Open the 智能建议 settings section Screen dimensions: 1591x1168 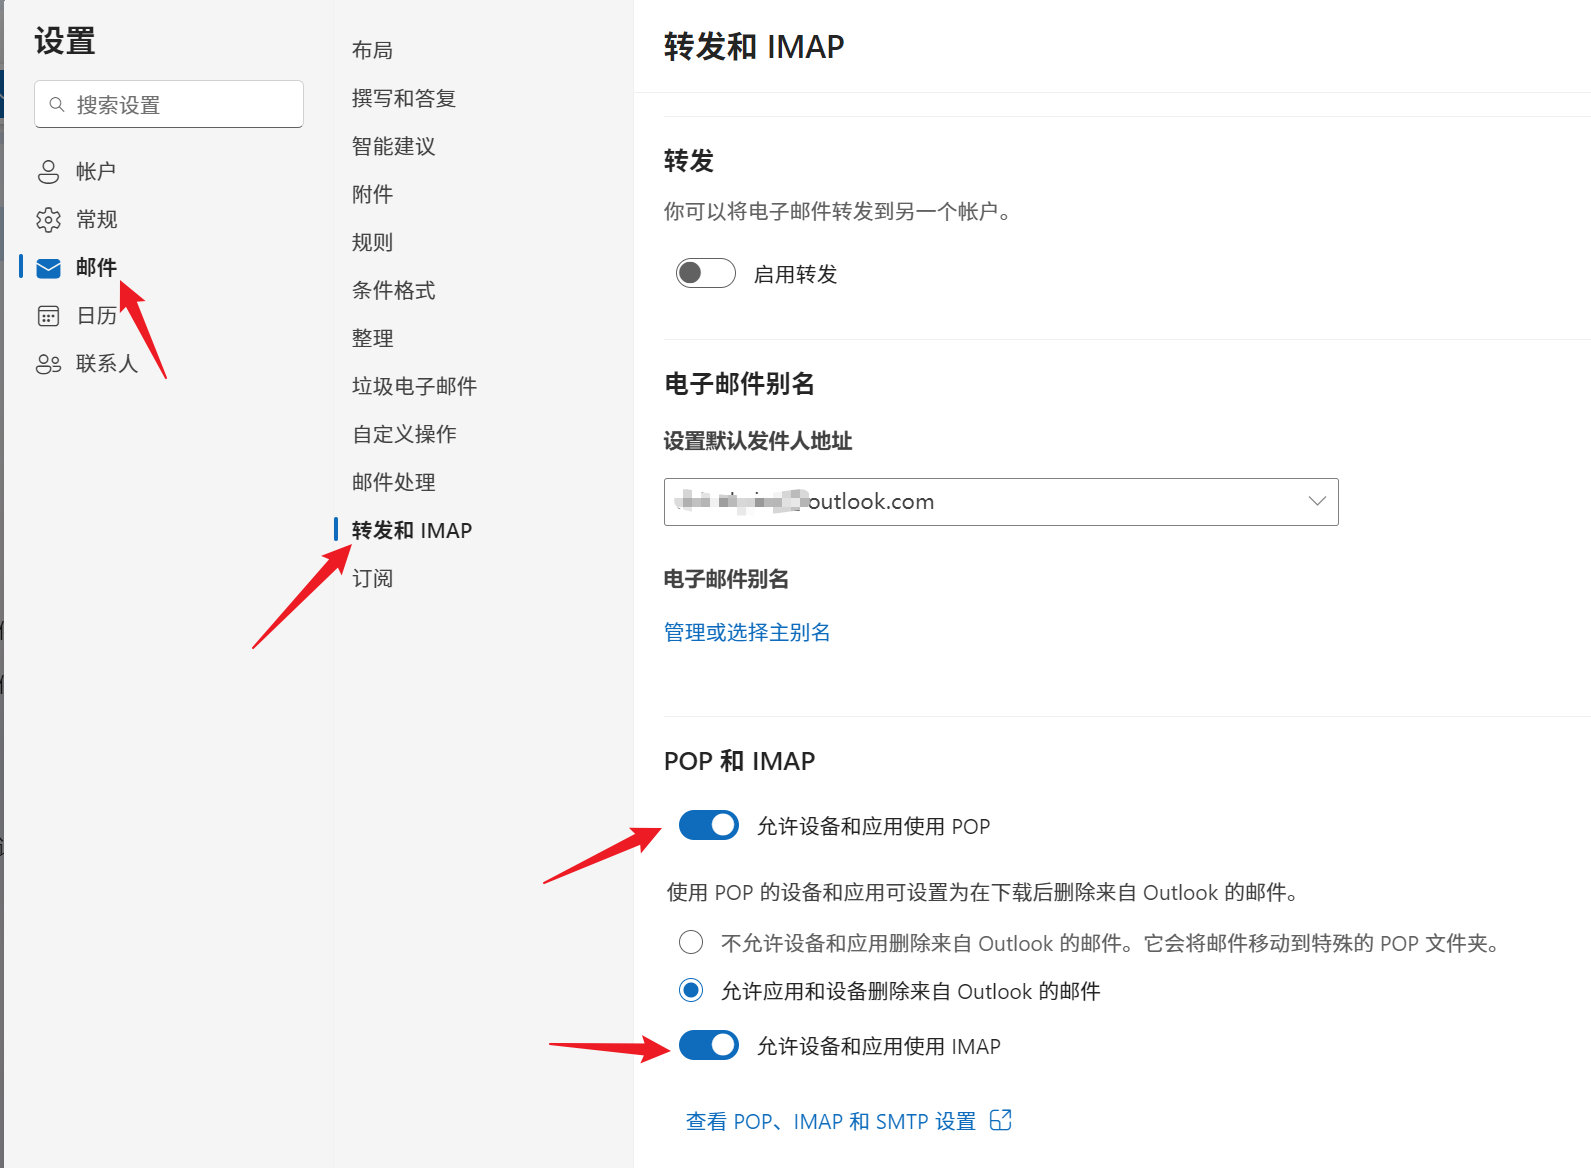pyautogui.click(x=394, y=146)
